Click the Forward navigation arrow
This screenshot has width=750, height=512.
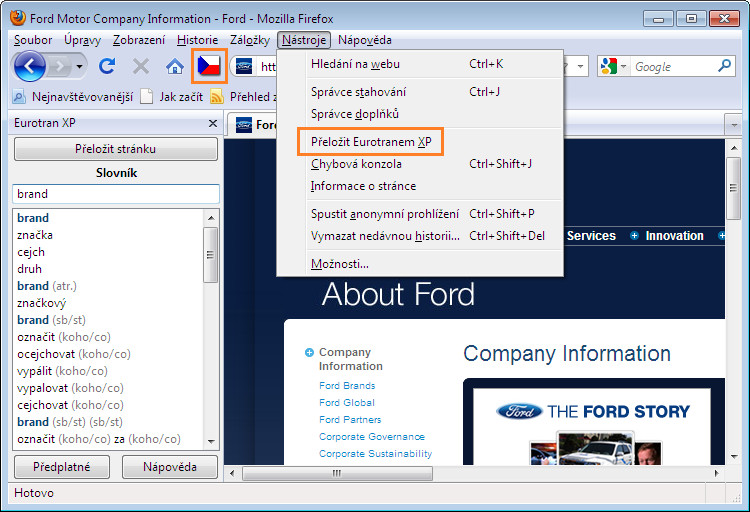pyautogui.click(x=60, y=66)
